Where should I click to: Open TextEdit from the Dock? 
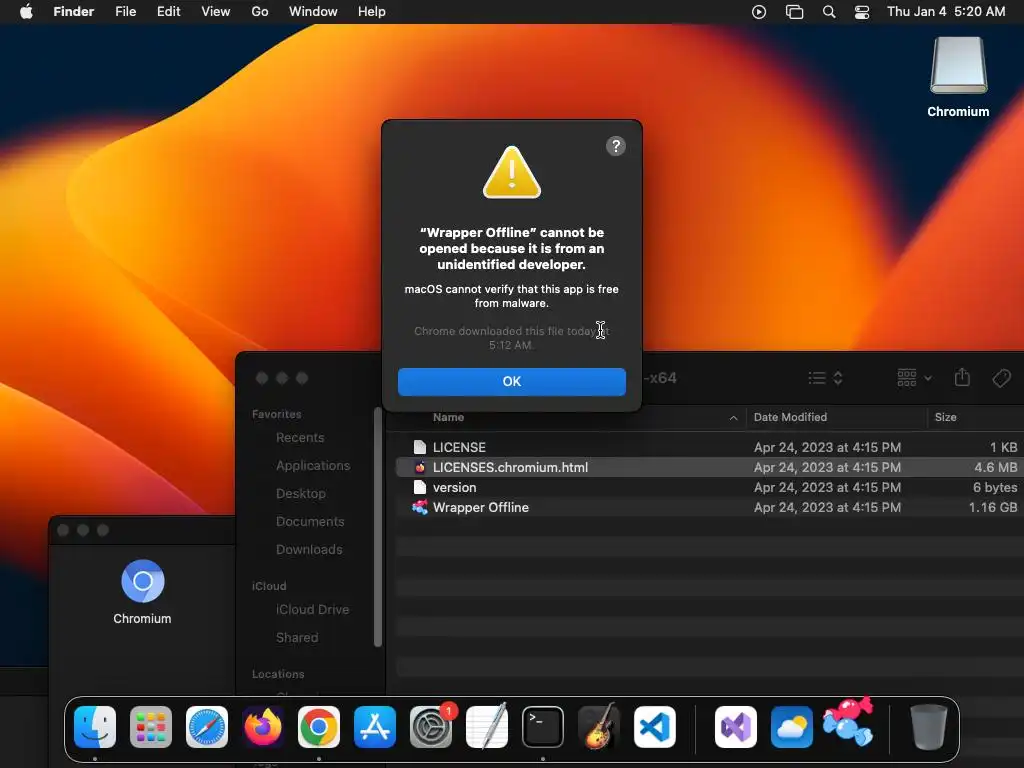click(x=487, y=727)
